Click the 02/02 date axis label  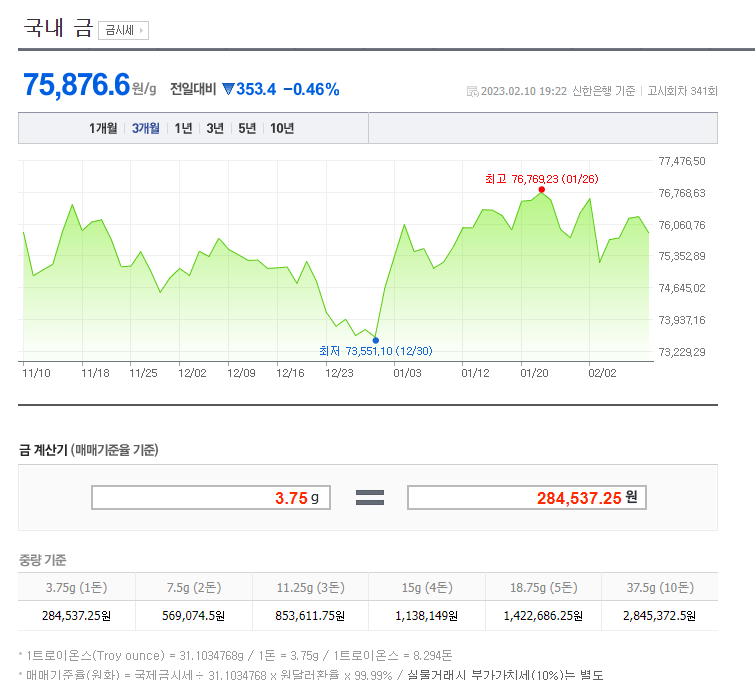click(602, 373)
